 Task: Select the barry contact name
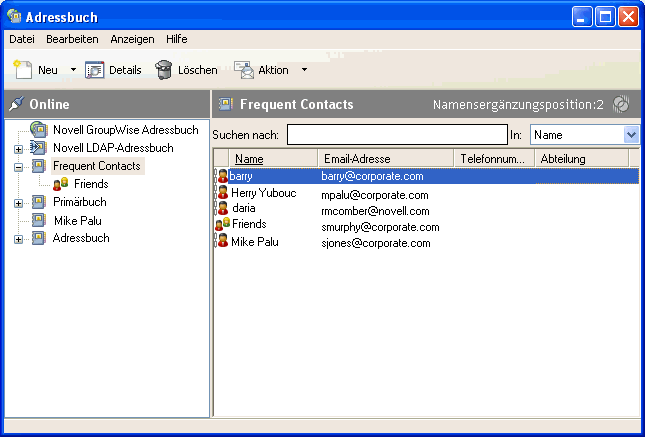241,176
